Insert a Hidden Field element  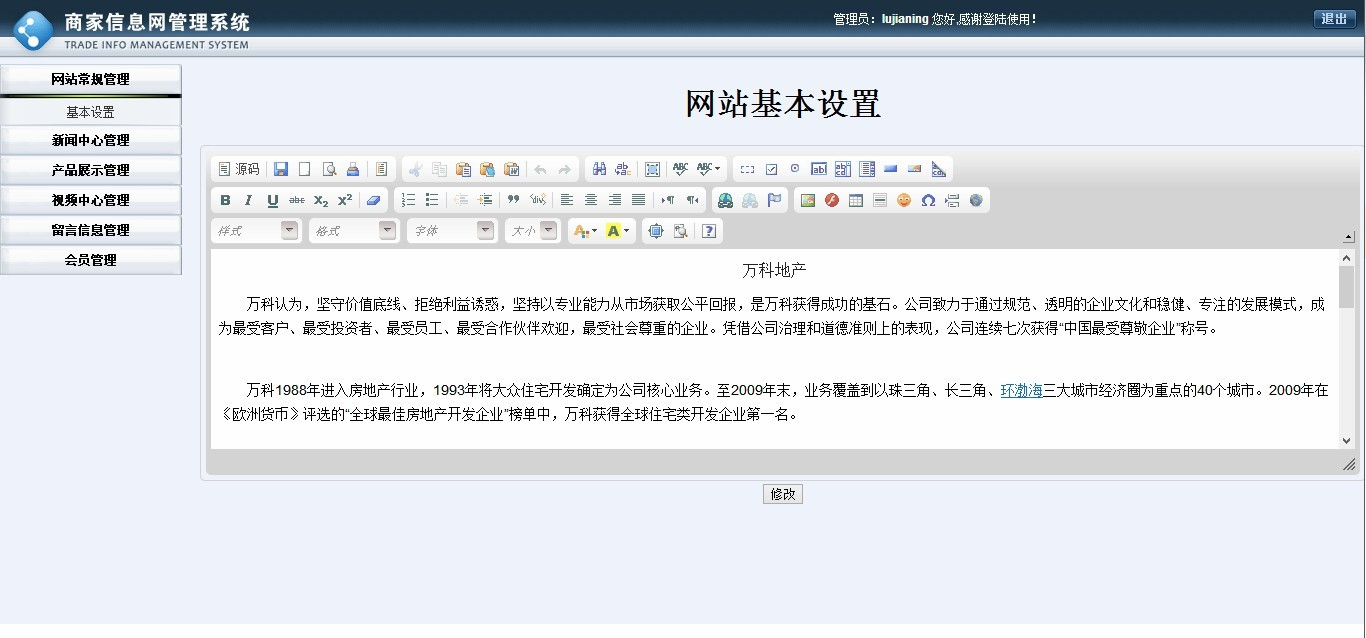(x=939, y=169)
